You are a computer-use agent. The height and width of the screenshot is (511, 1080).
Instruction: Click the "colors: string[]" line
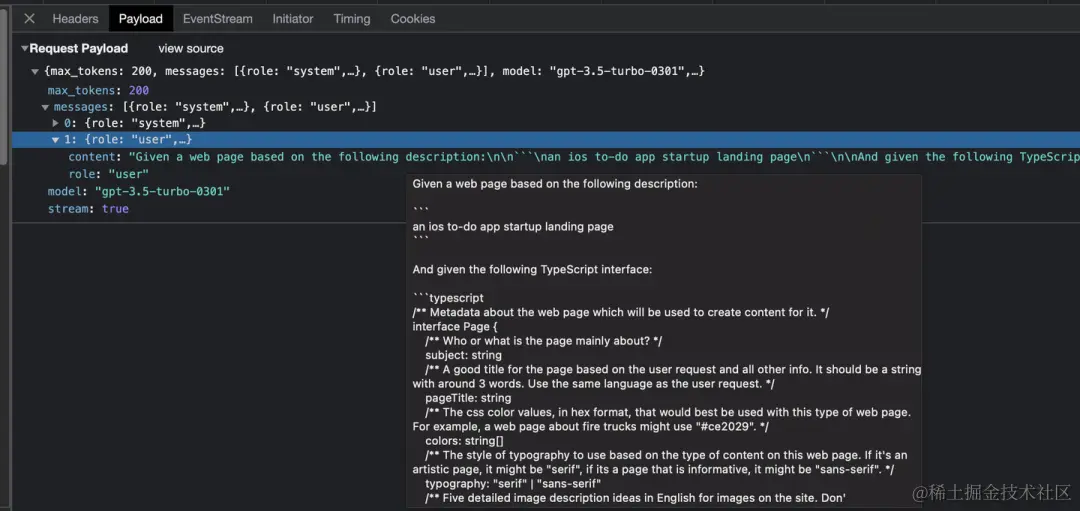[x=464, y=441]
